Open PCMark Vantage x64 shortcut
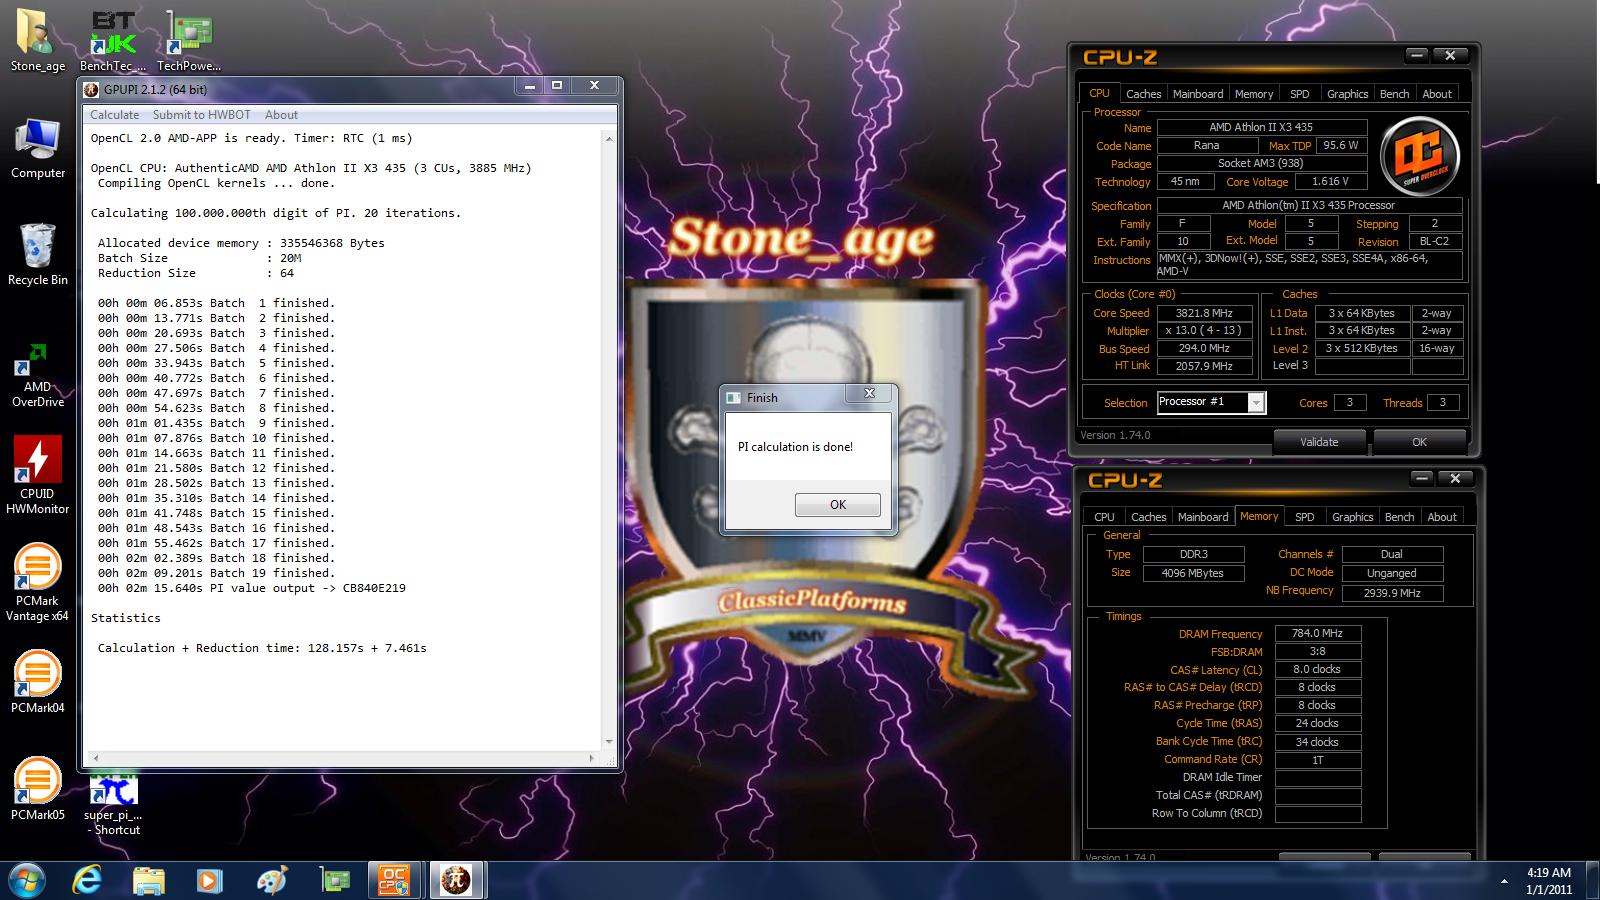Viewport: 1600px width, 900px height. (x=37, y=582)
